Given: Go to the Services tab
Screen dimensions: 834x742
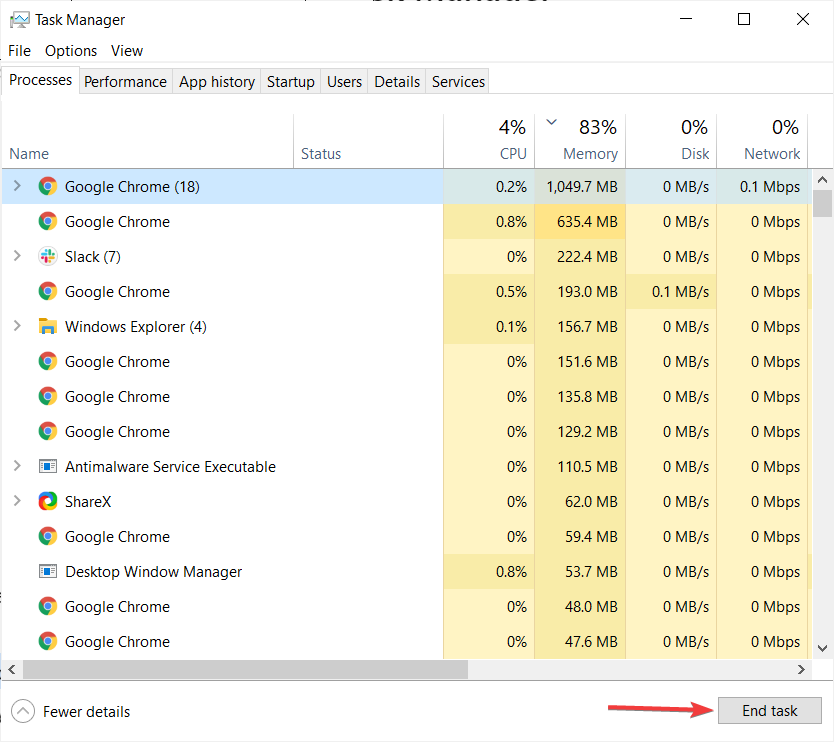Looking at the screenshot, I should (x=458, y=81).
